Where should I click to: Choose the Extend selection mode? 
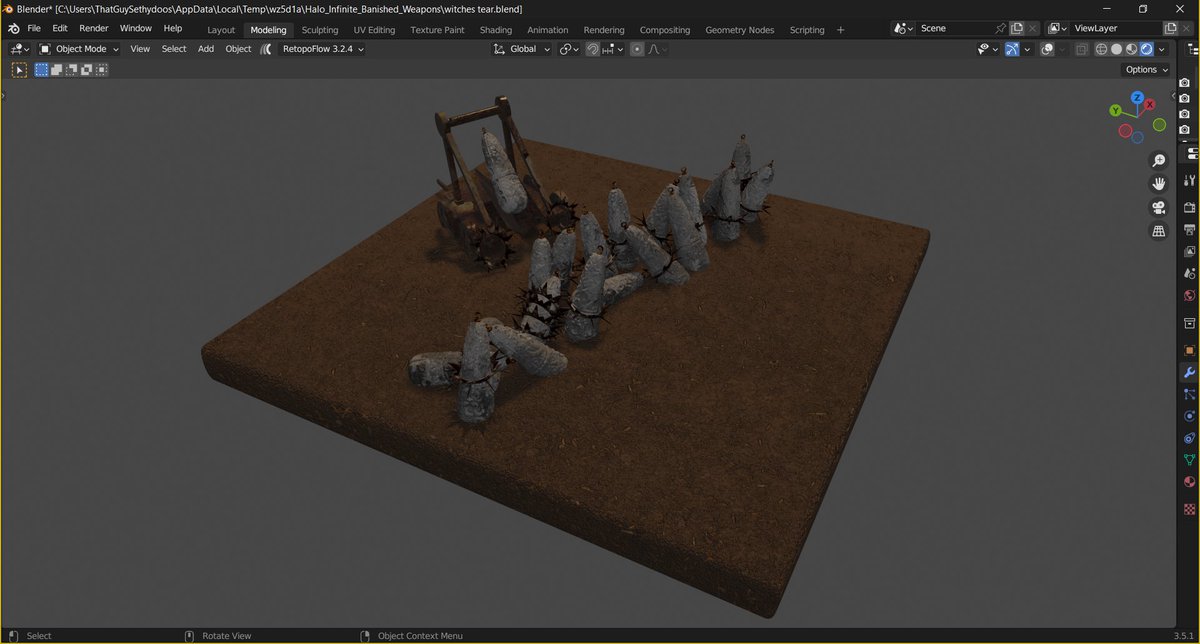tap(57, 70)
